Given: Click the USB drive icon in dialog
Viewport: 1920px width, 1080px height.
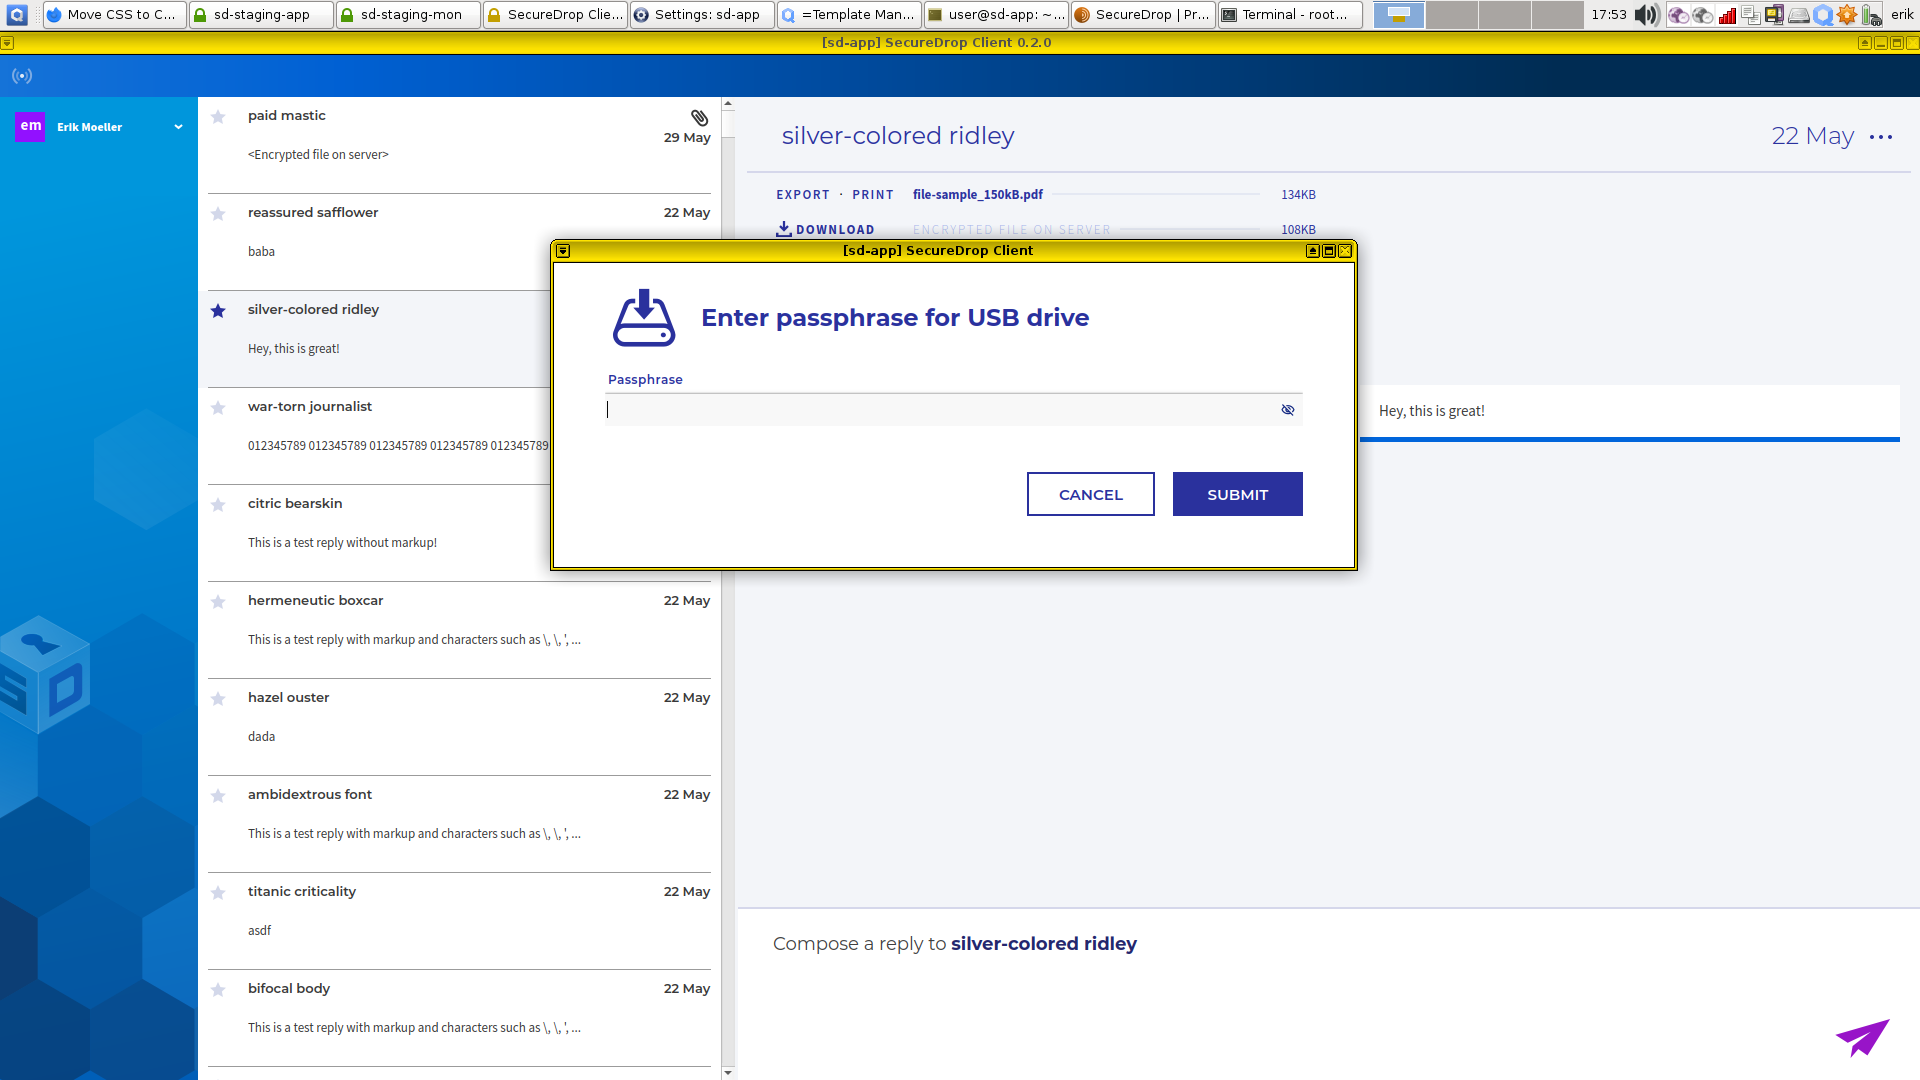Looking at the screenshot, I should (643, 318).
